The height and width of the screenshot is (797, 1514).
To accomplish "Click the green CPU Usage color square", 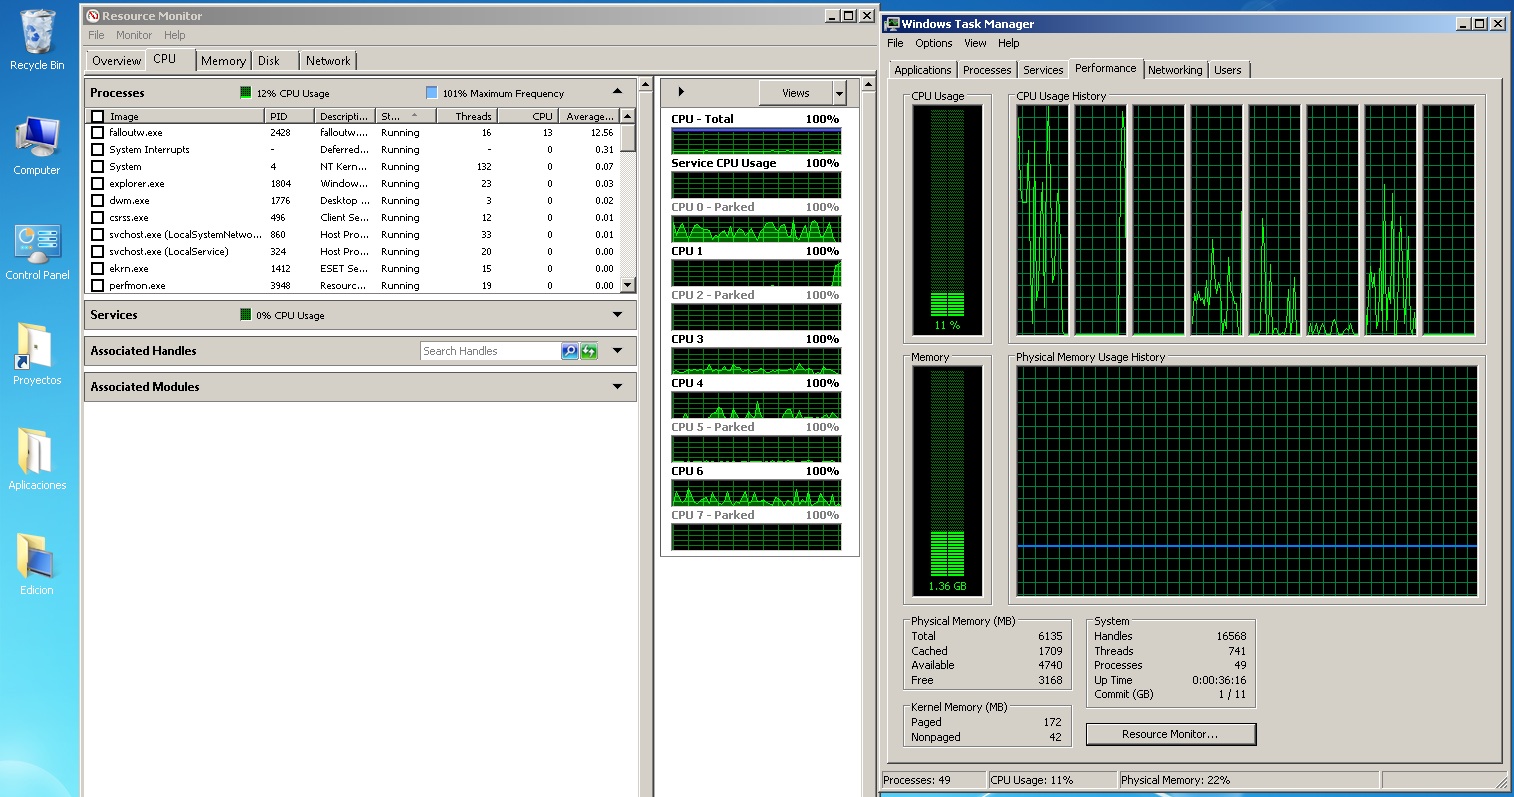I will [246, 93].
